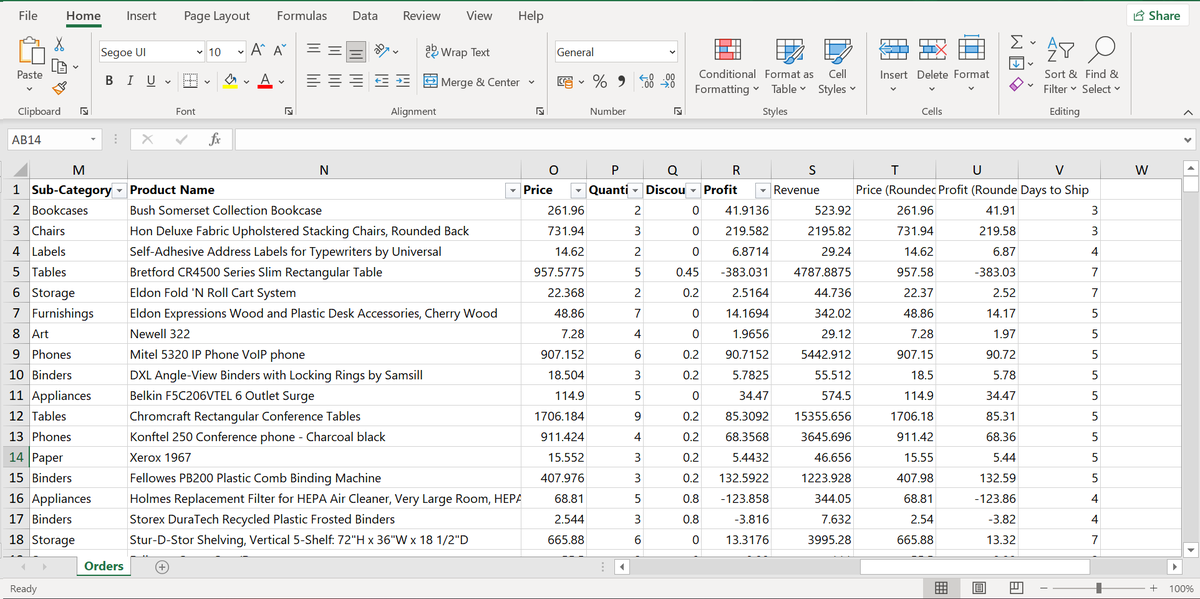Switch to the Insert tab
The width and height of the screenshot is (1200, 599).
[x=141, y=15]
